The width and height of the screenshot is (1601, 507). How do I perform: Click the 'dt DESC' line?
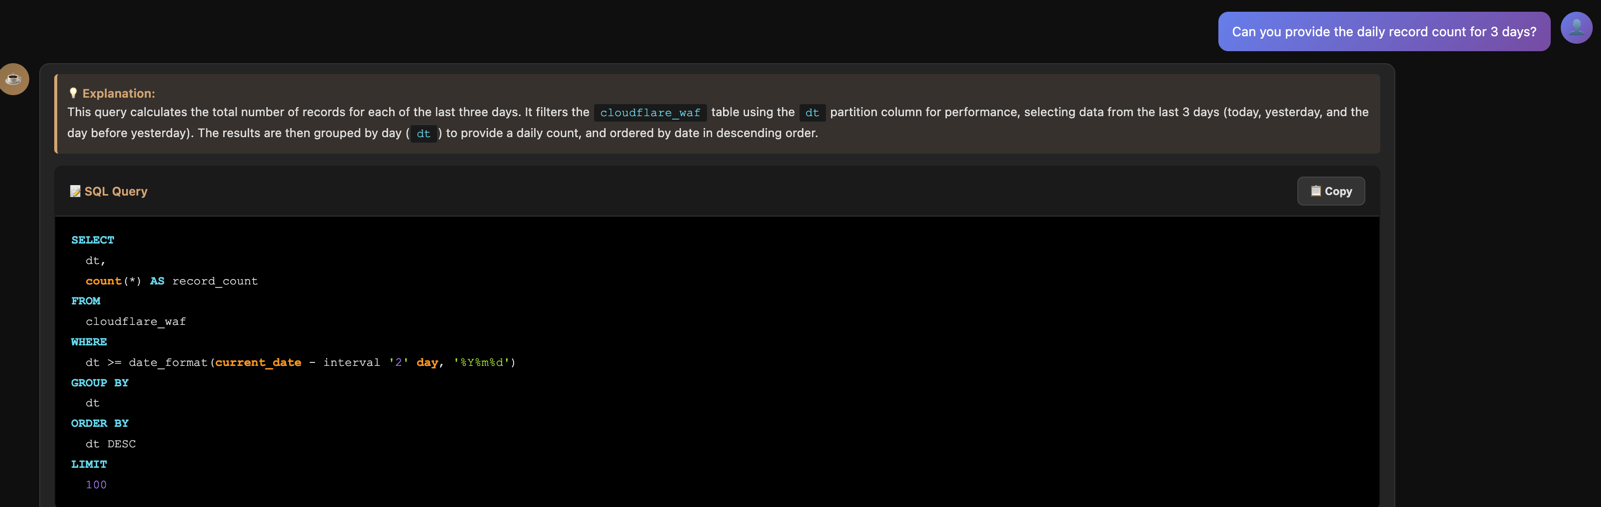click(111, 444)
